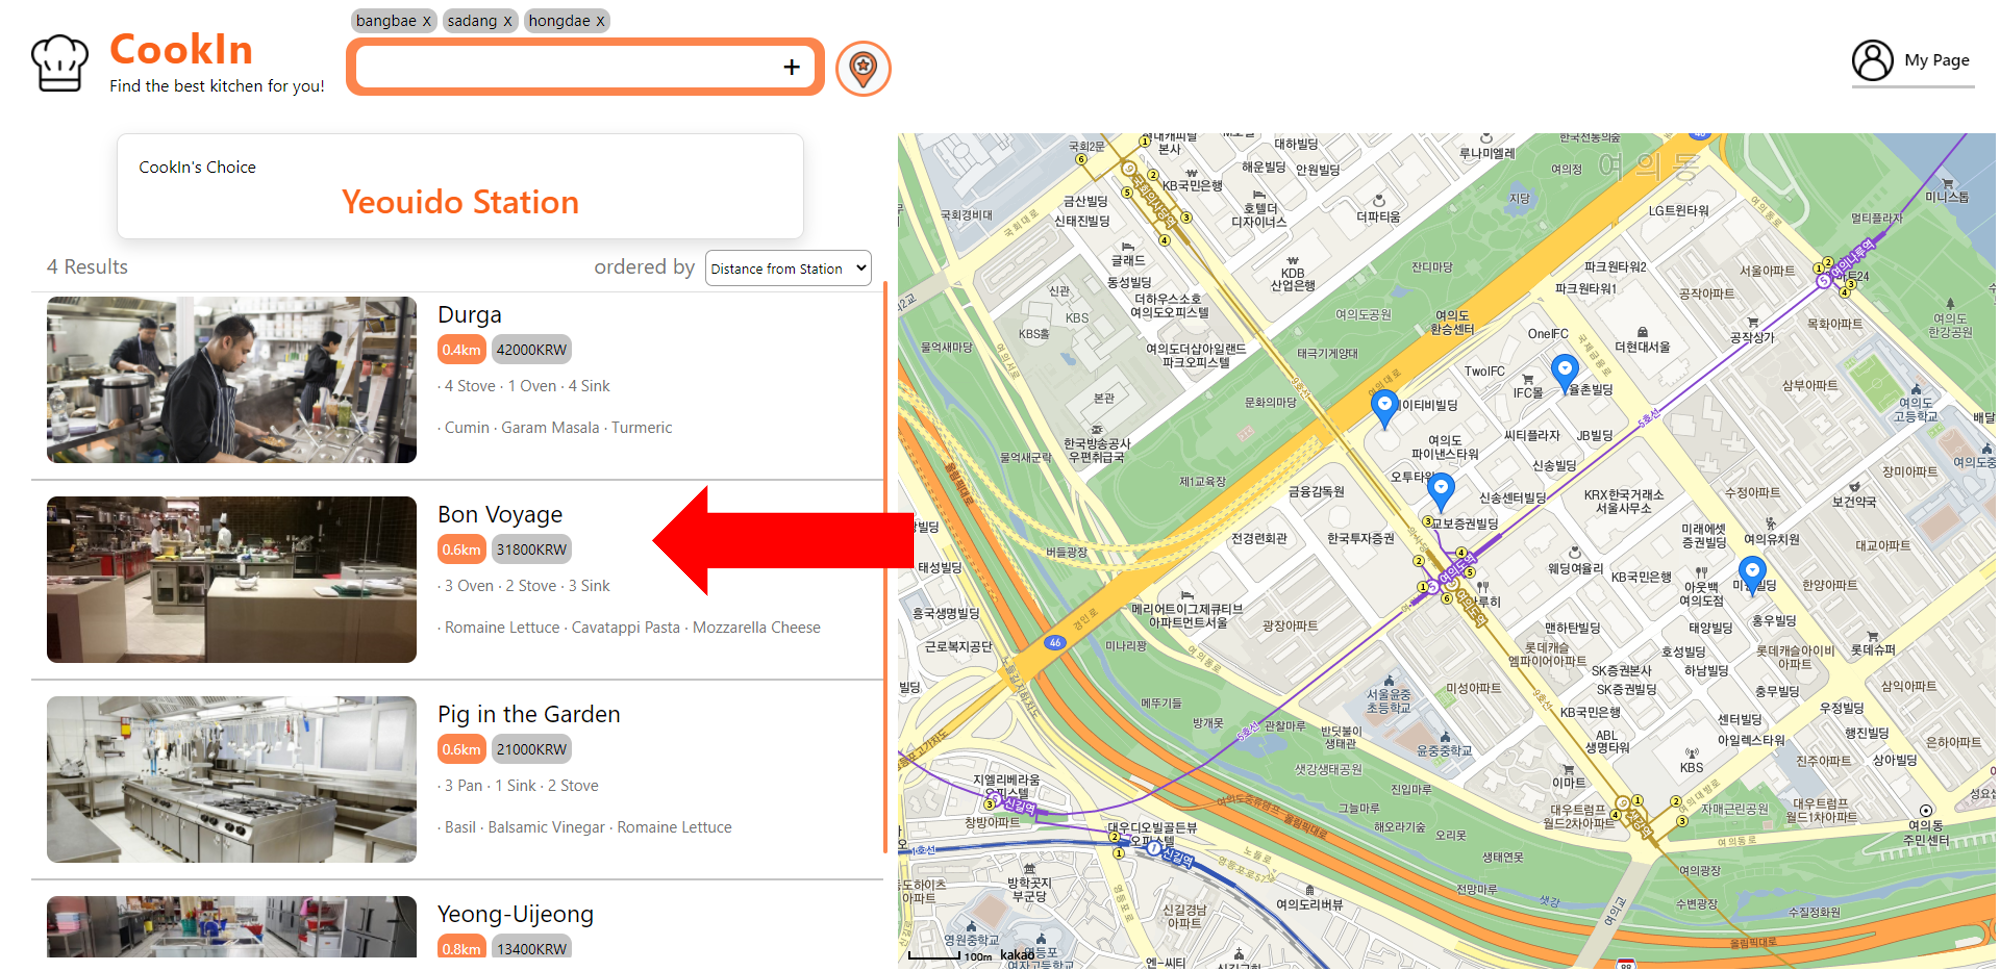
Task: Click the plus icon in search box
Action: pos(791,67)
